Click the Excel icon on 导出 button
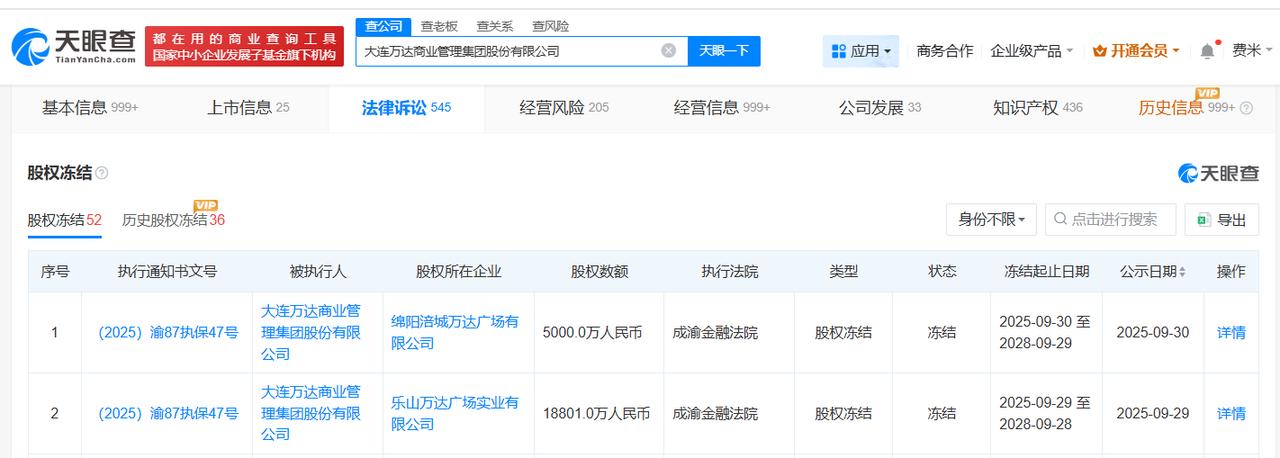The height and width of the screenshot is (458, 1280). [1204, 220]
